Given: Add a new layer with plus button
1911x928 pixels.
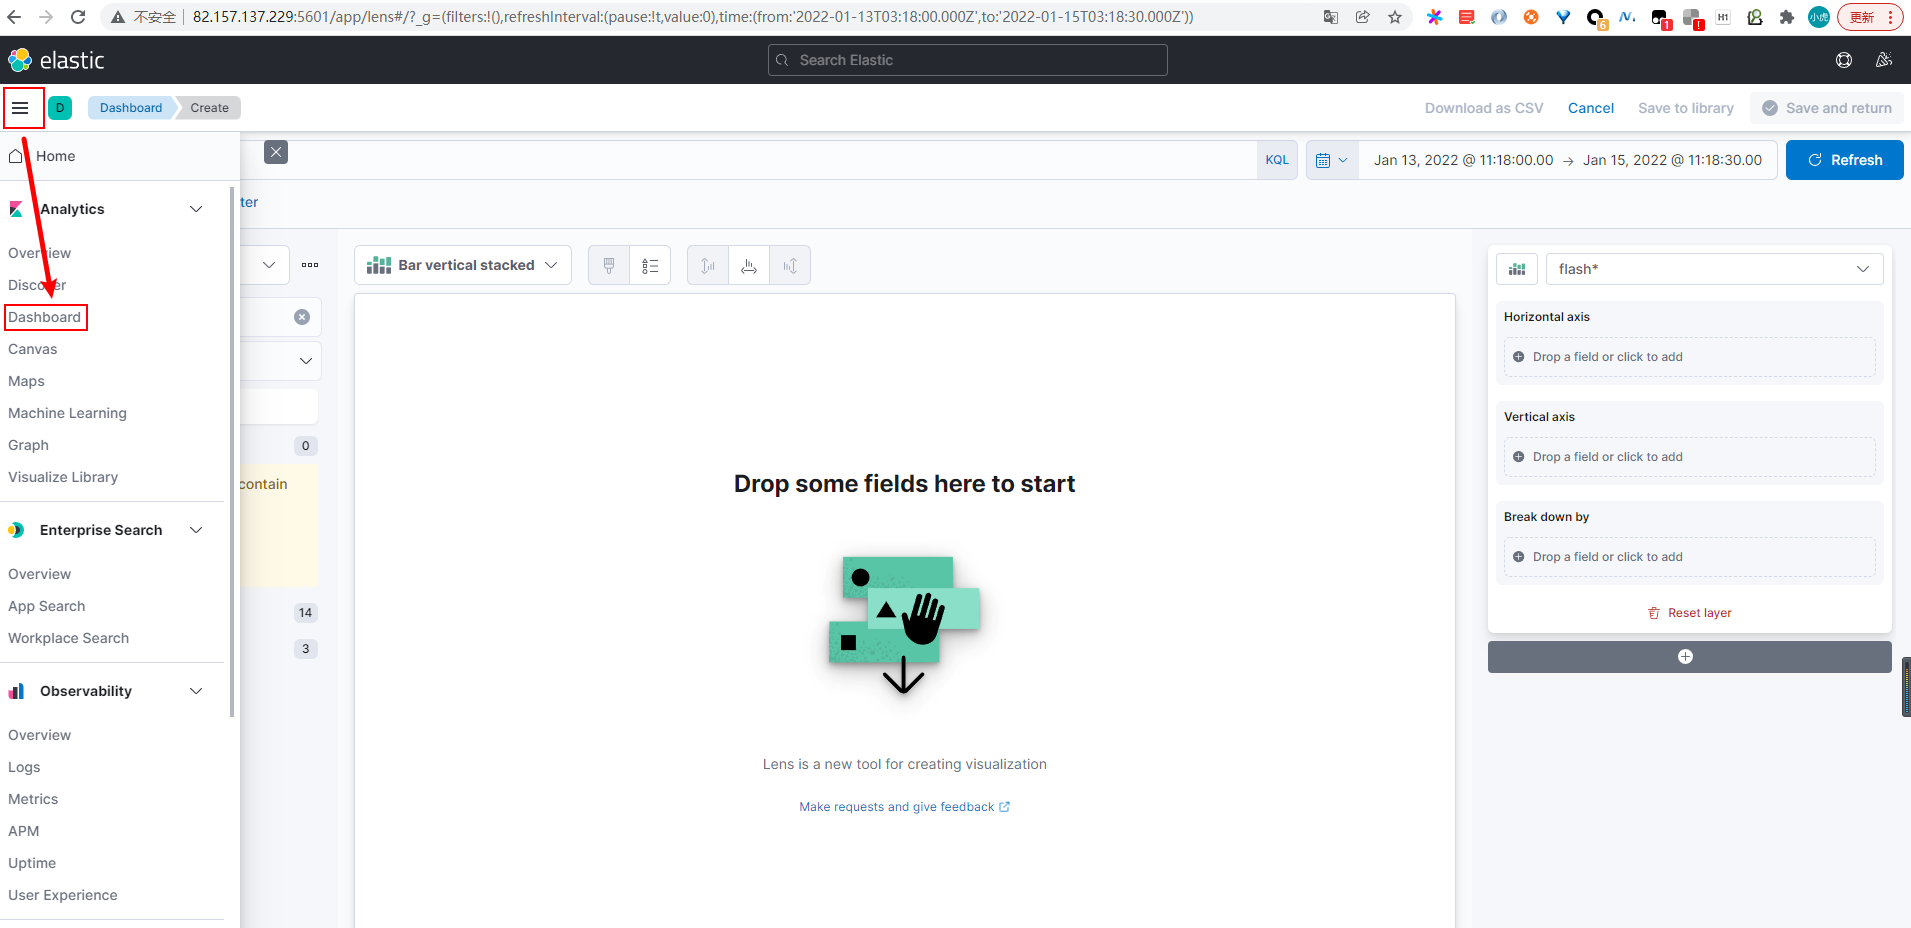Looking at the screenshot, I should (1689, 657).
